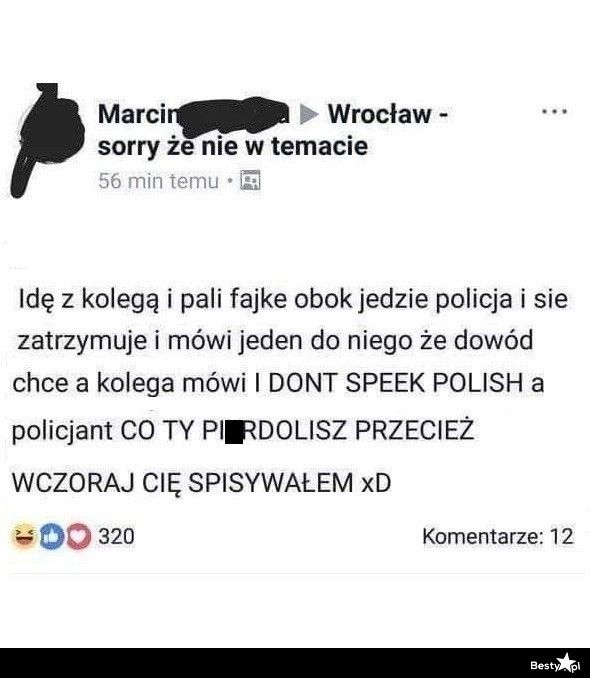Click the gray arrow between author and group

309,114
